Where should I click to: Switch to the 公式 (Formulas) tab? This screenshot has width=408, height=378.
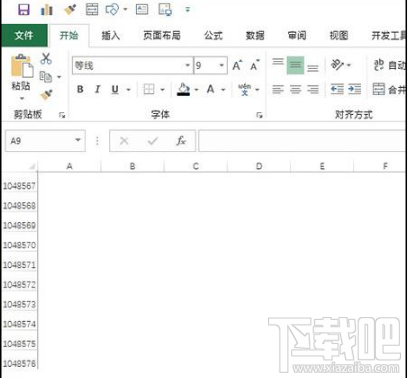coord(213,35)
